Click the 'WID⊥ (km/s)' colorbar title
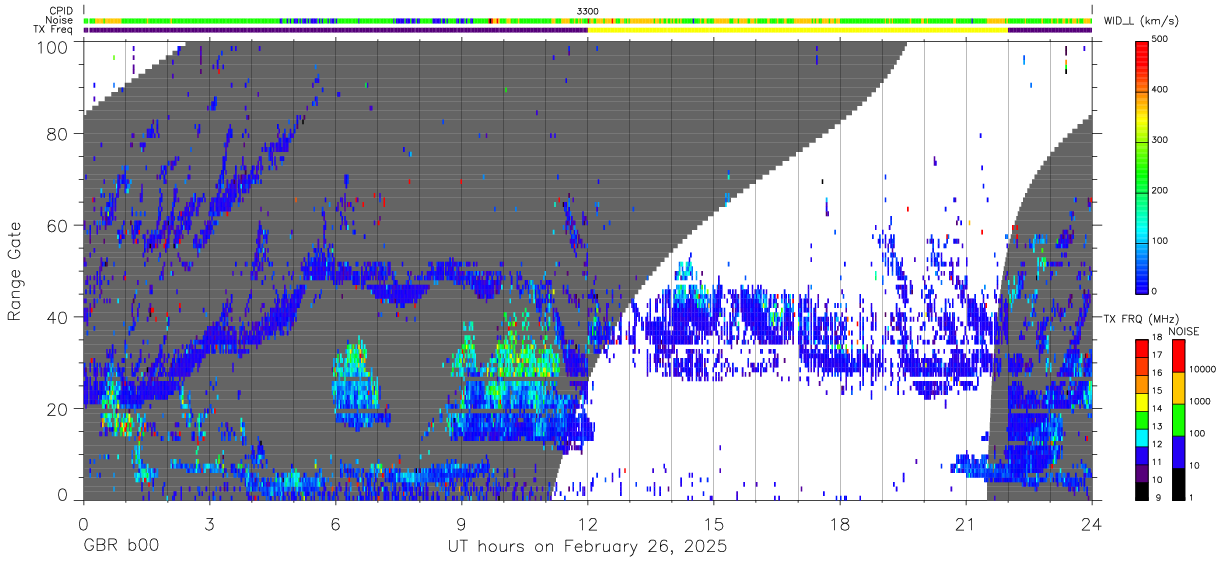Viewport: 1228px width, 567px height. (1143, 20)
